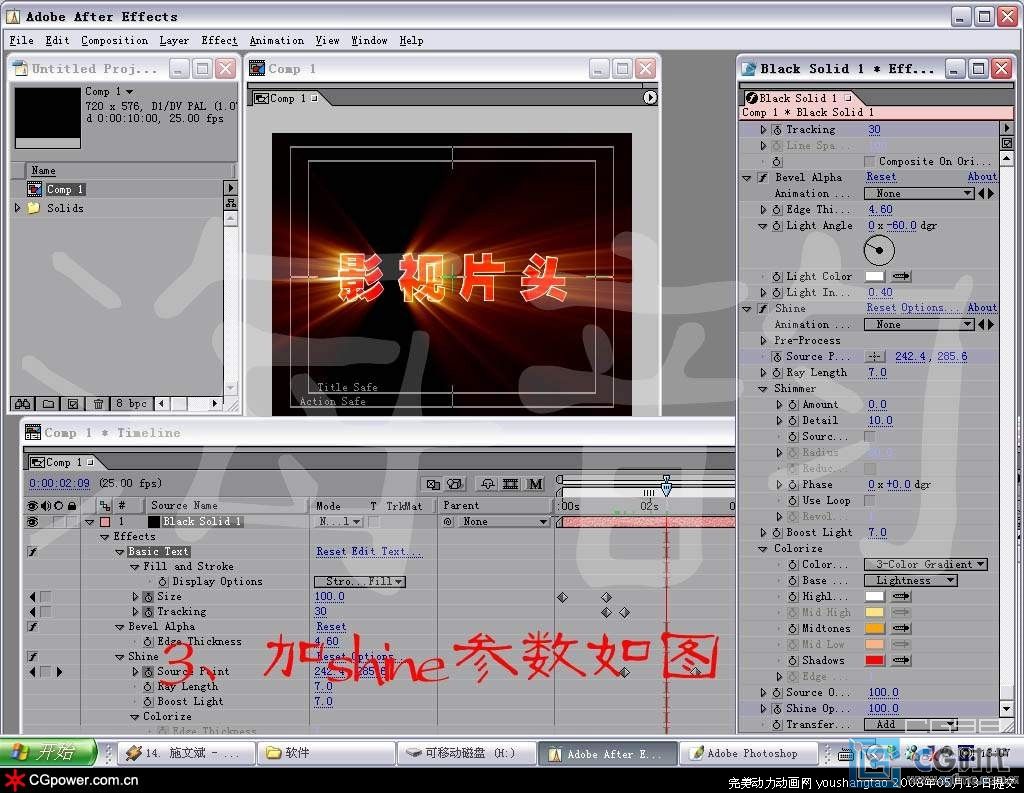The height and width of the screenshot is (793, 1024).
Task: Click the trash delete icon in Project panel
Action: (98, 404)
